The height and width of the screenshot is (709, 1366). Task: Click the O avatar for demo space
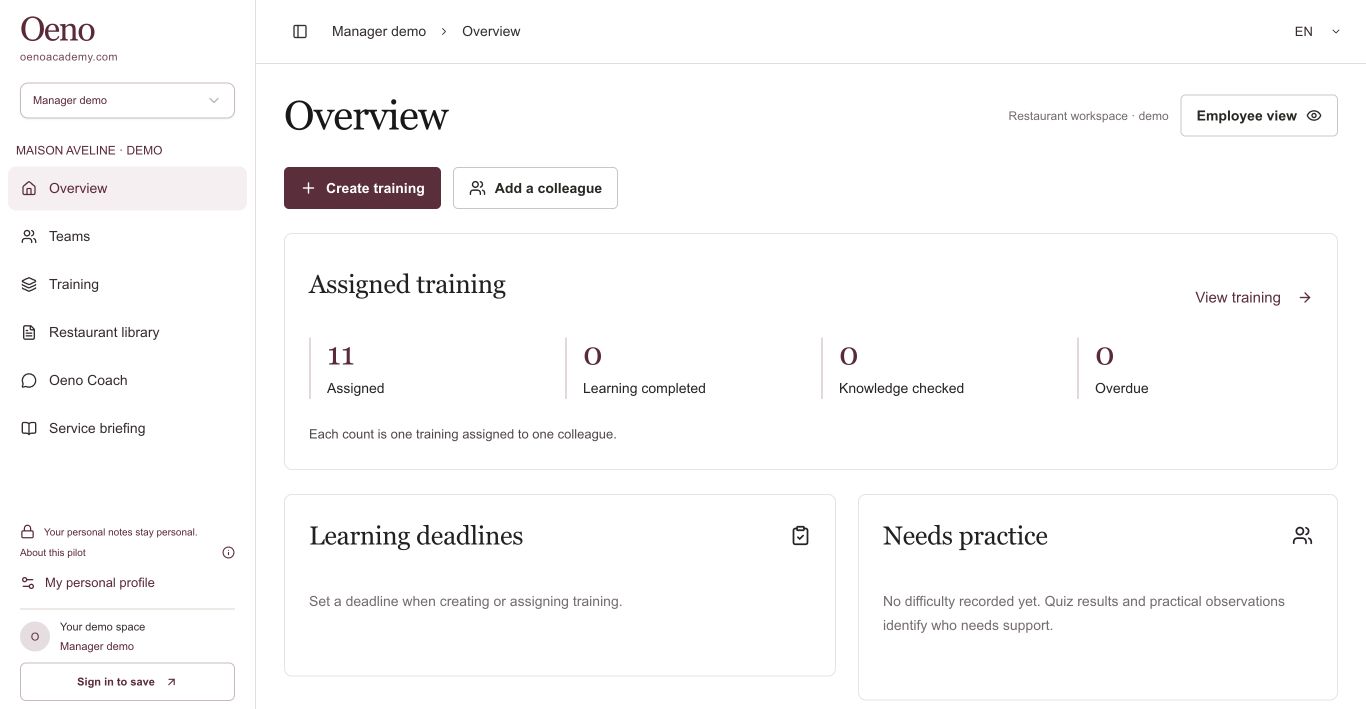coord(35,637)
